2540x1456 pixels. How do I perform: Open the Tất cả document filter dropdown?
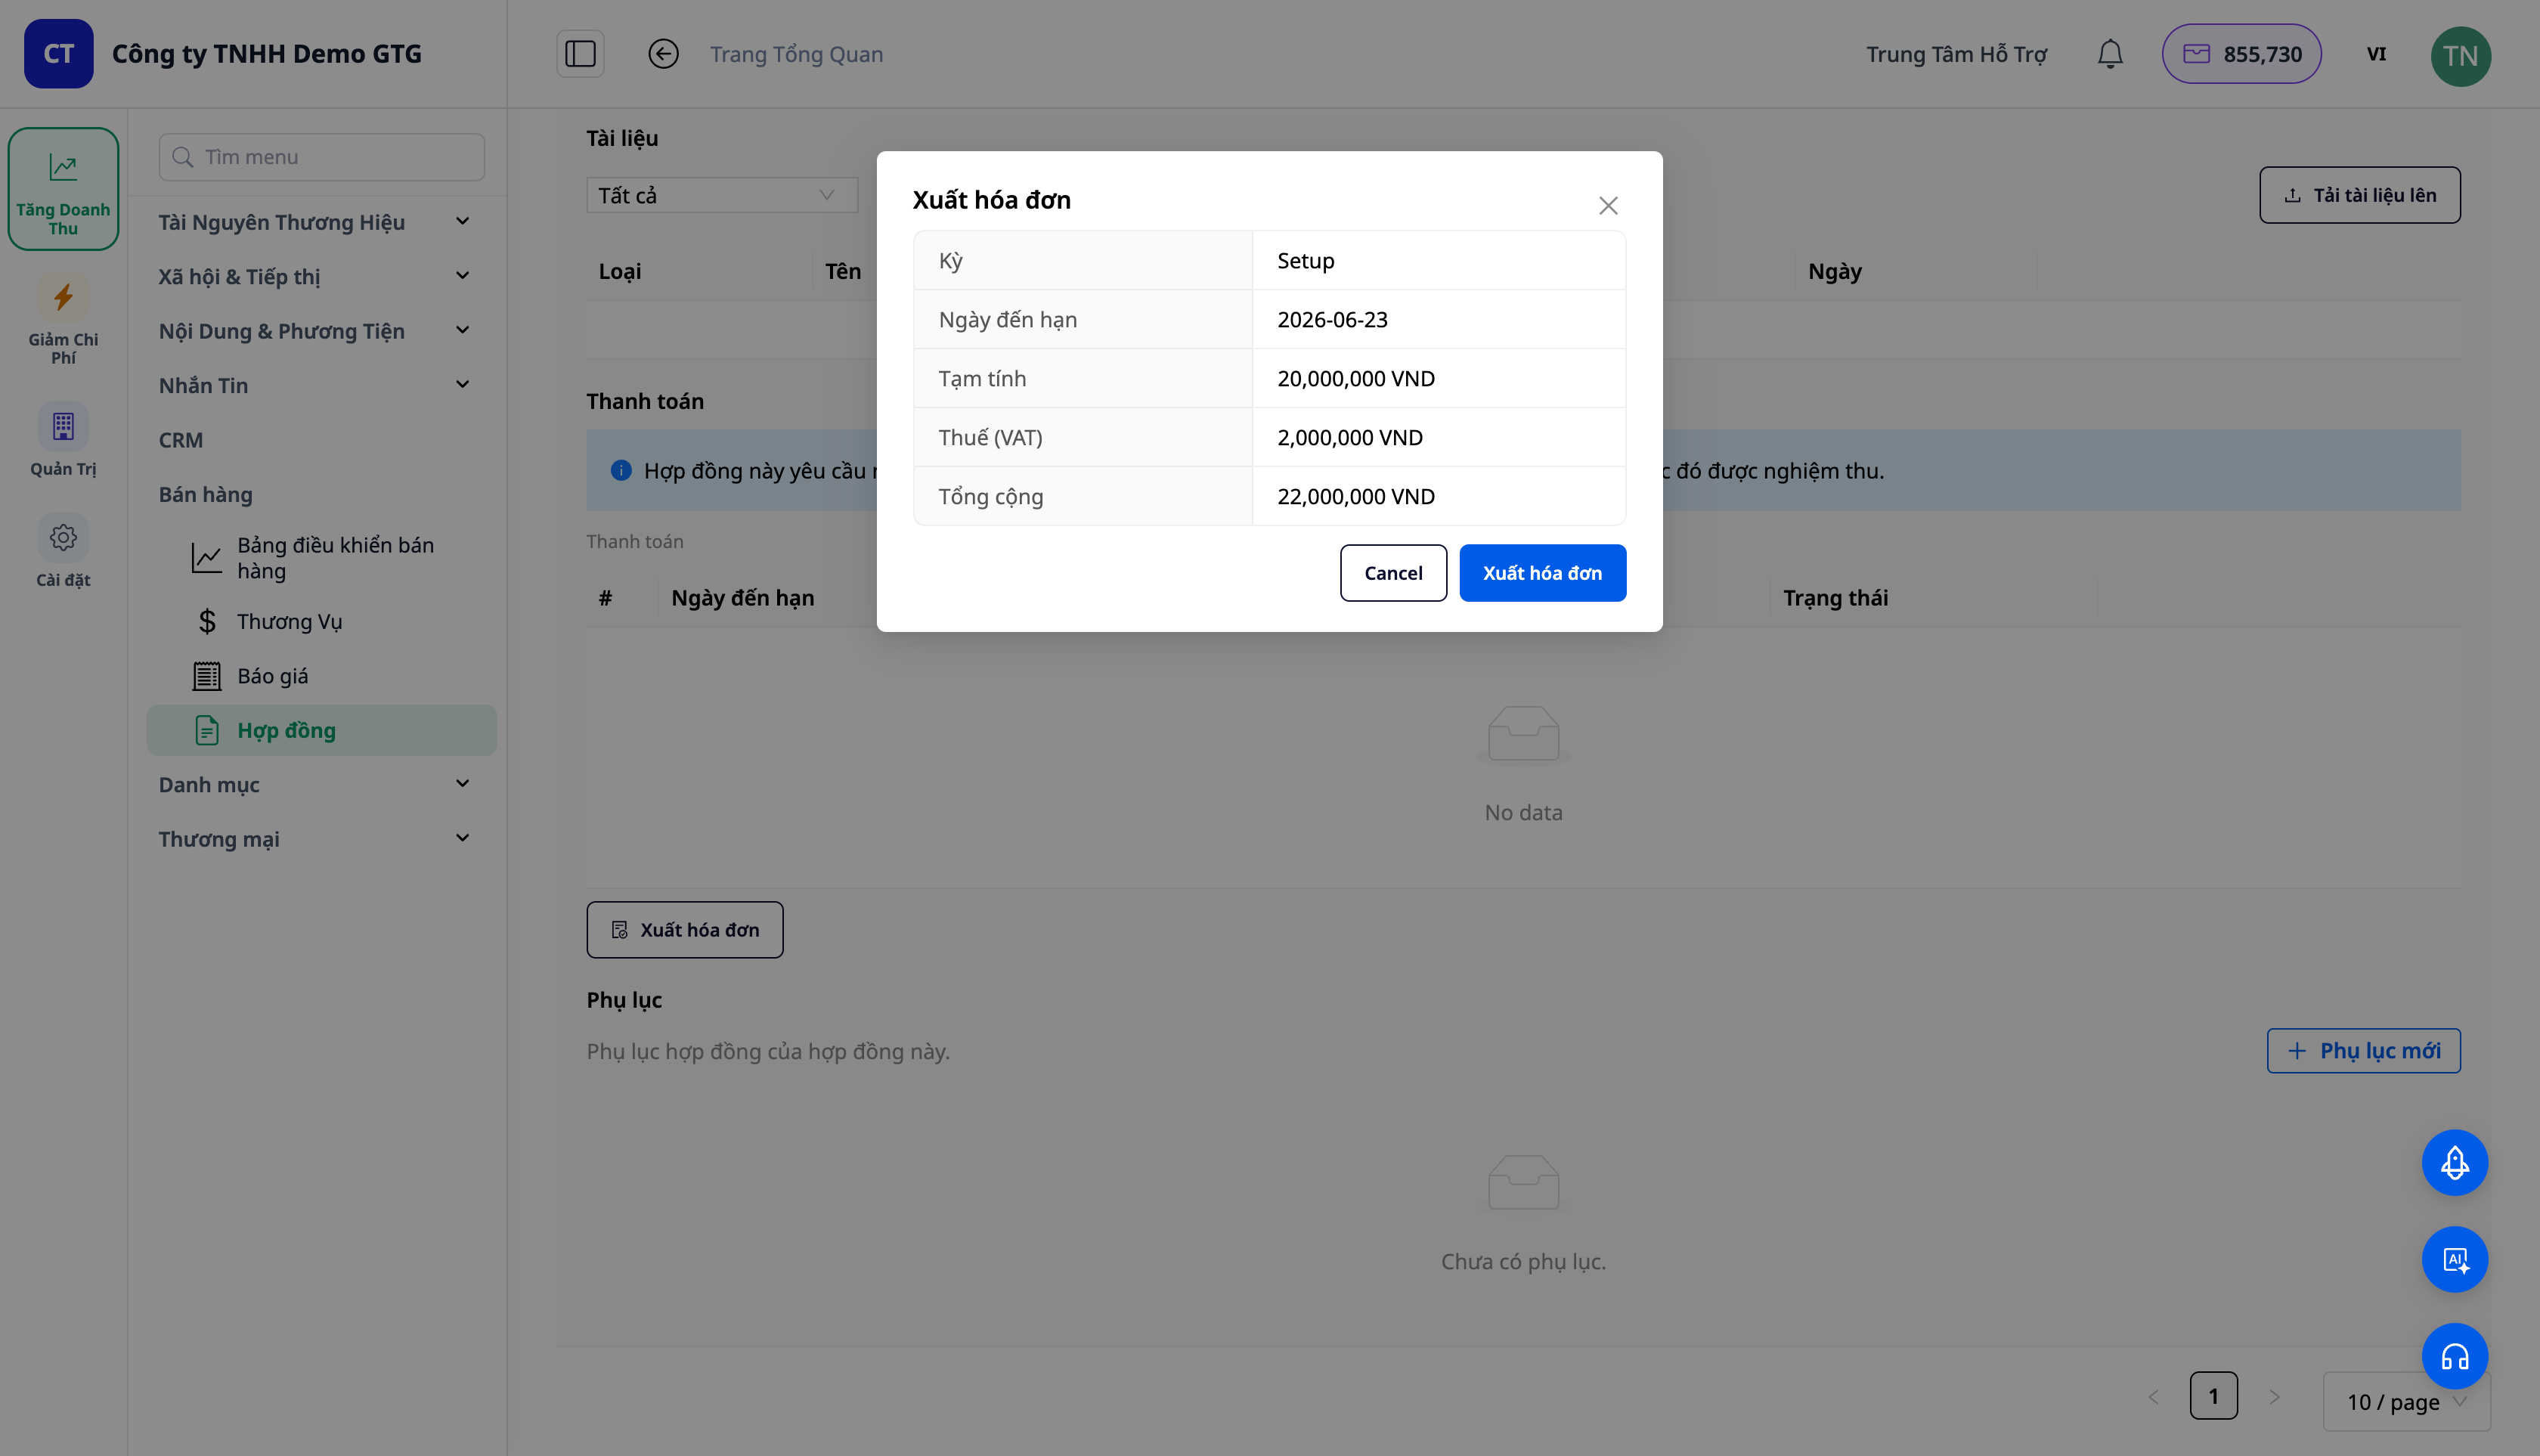pos(721,195)
